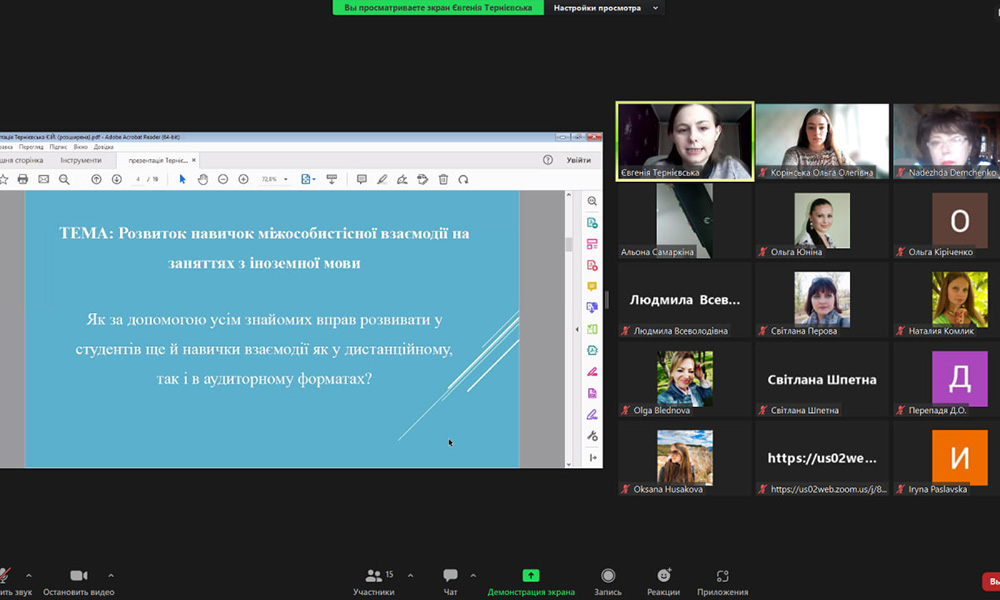
Task: Open the Реакции reactions menu
Action: click(x=663, y=582)
